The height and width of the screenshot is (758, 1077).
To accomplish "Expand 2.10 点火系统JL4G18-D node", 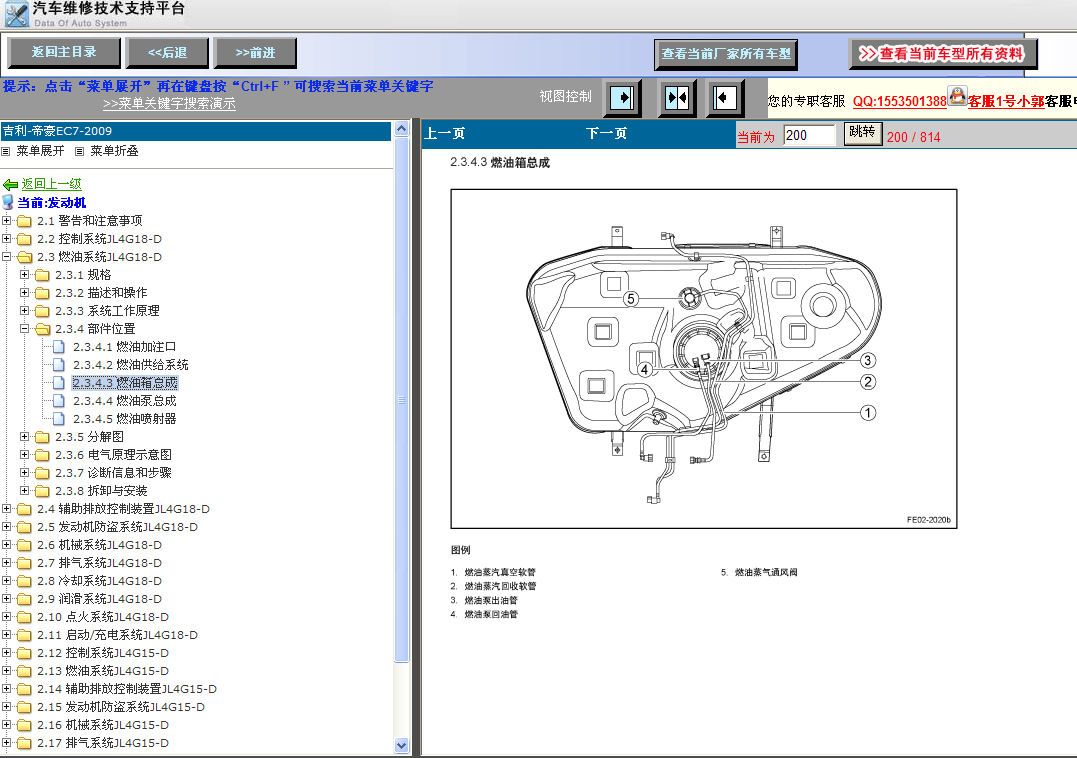I will 7,617.
